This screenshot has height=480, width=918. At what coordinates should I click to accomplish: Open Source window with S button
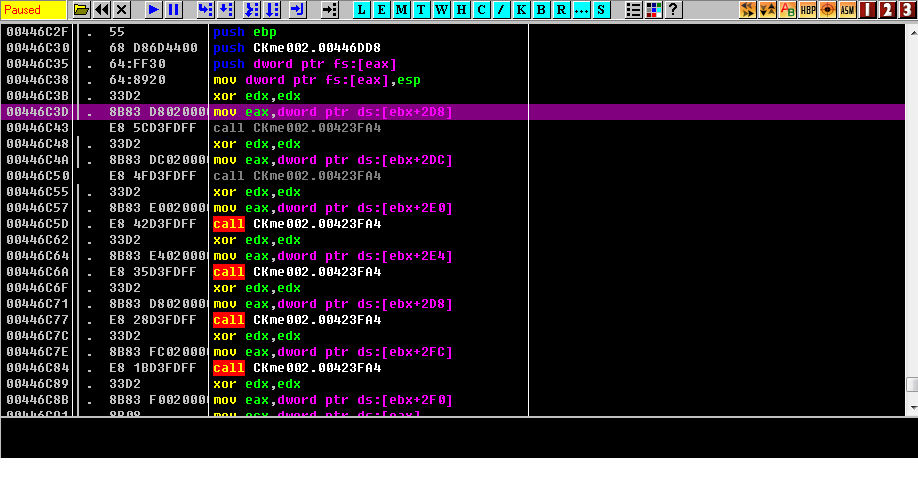(601, 9)
